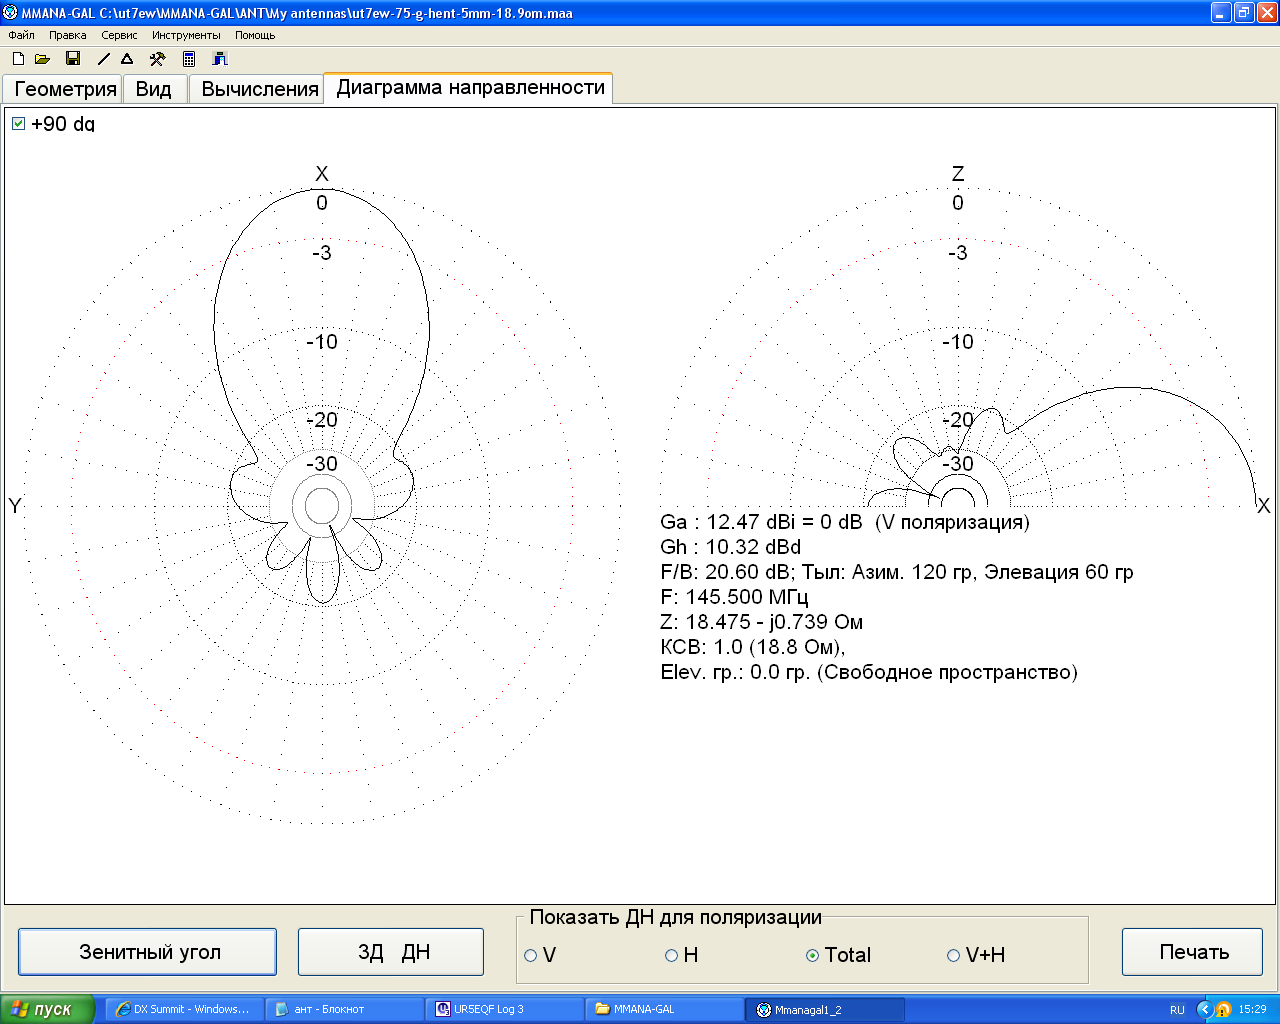
Task: Open the Файл menu
Action: coord(21,35)
